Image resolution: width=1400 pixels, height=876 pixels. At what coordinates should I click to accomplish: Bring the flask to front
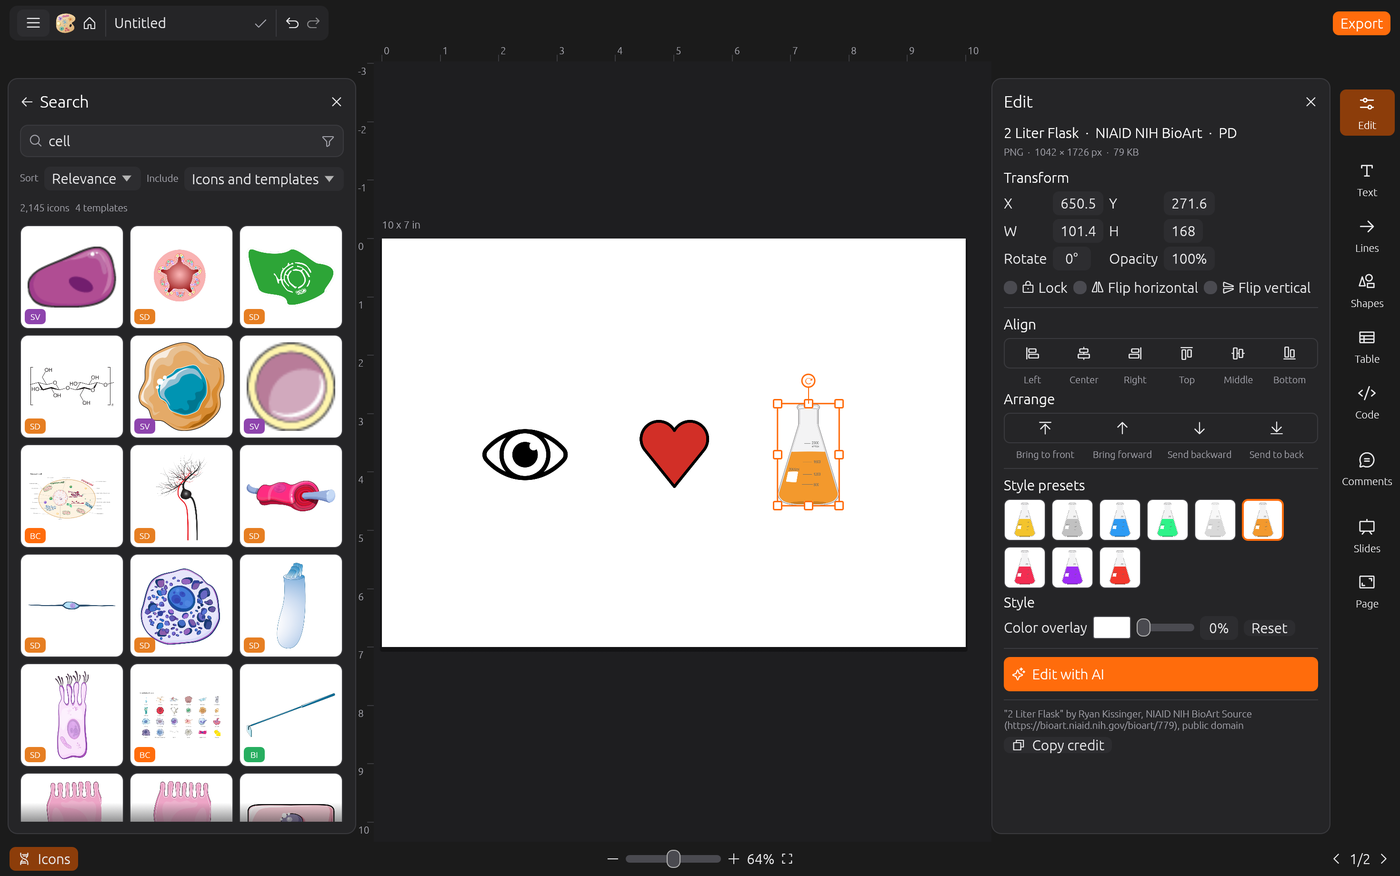1045,428
